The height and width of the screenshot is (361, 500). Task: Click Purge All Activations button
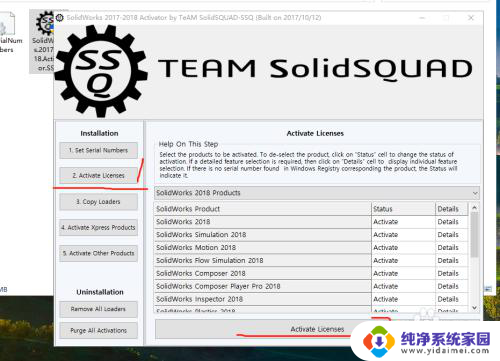(98, 330)
